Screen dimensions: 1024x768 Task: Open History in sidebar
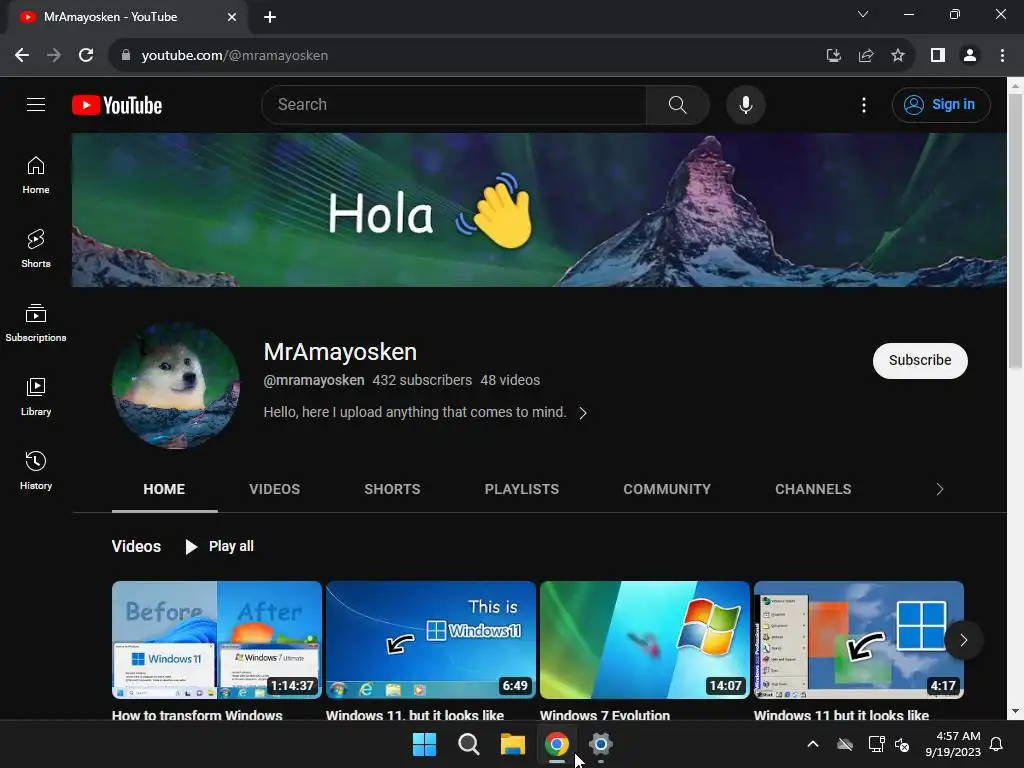pyautogui.click(x=36, y=470)
